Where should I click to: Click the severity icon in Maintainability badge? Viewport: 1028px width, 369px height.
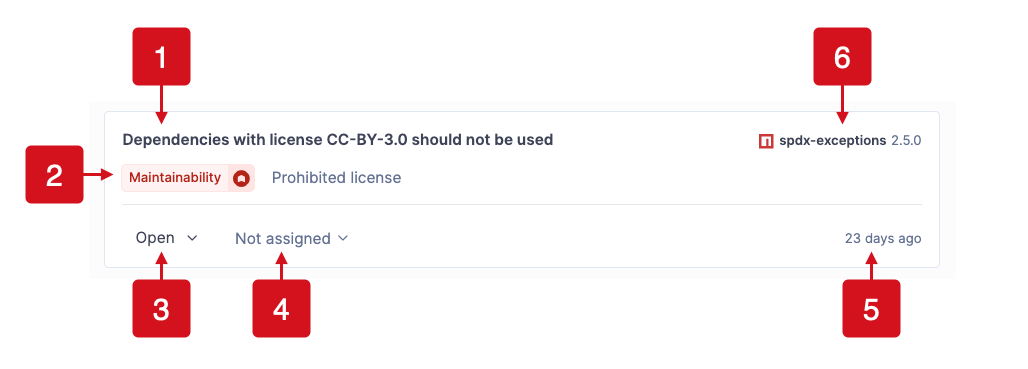(242, 178)
